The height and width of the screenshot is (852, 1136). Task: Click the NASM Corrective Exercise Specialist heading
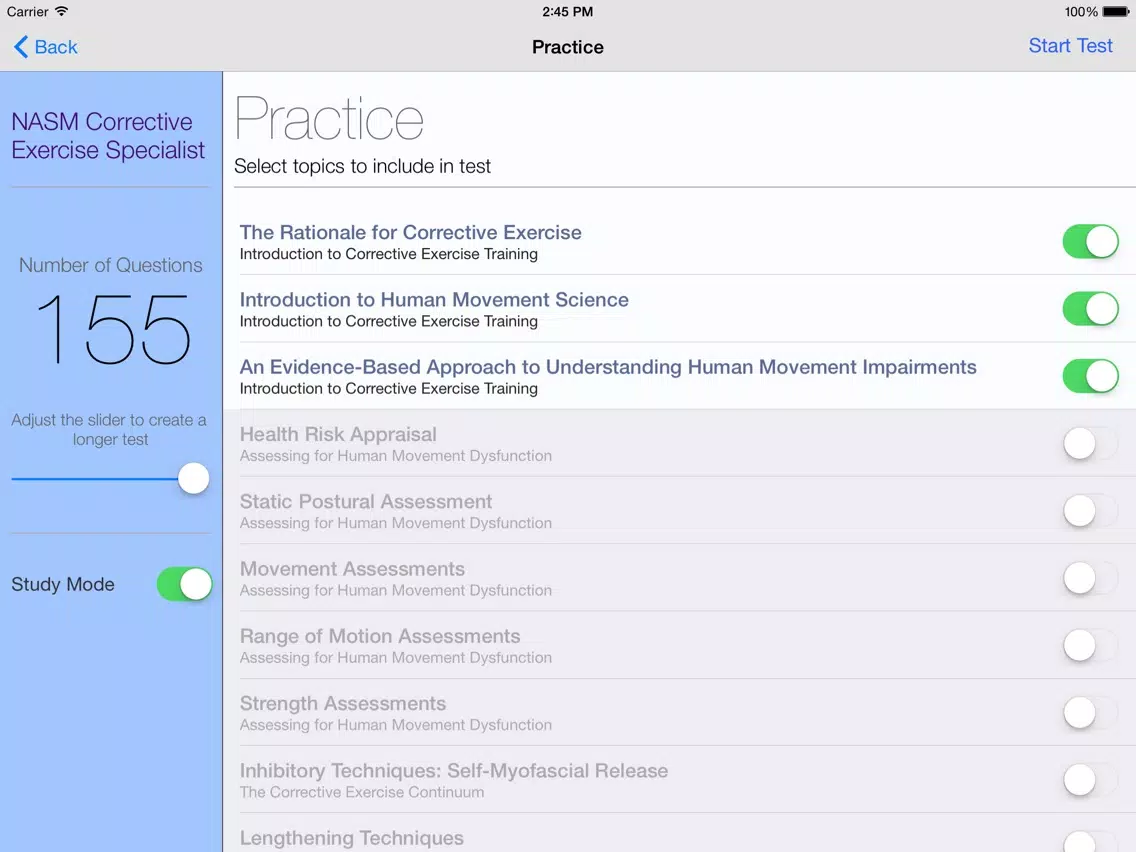click(x=108, y=135)
